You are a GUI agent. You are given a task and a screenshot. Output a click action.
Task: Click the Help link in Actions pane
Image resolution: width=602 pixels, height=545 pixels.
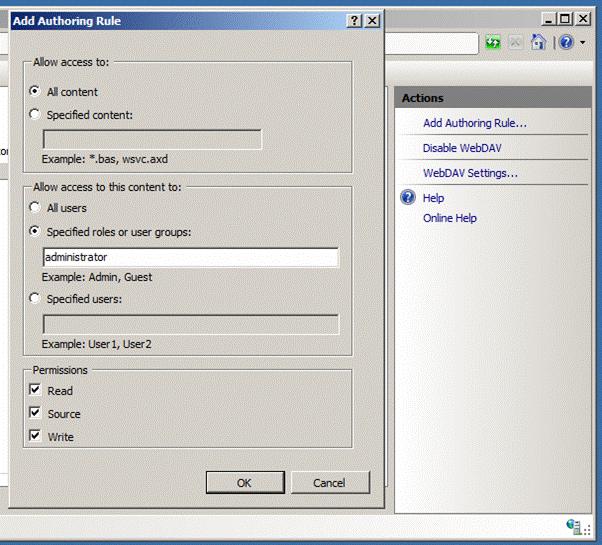tap(433, 198)
